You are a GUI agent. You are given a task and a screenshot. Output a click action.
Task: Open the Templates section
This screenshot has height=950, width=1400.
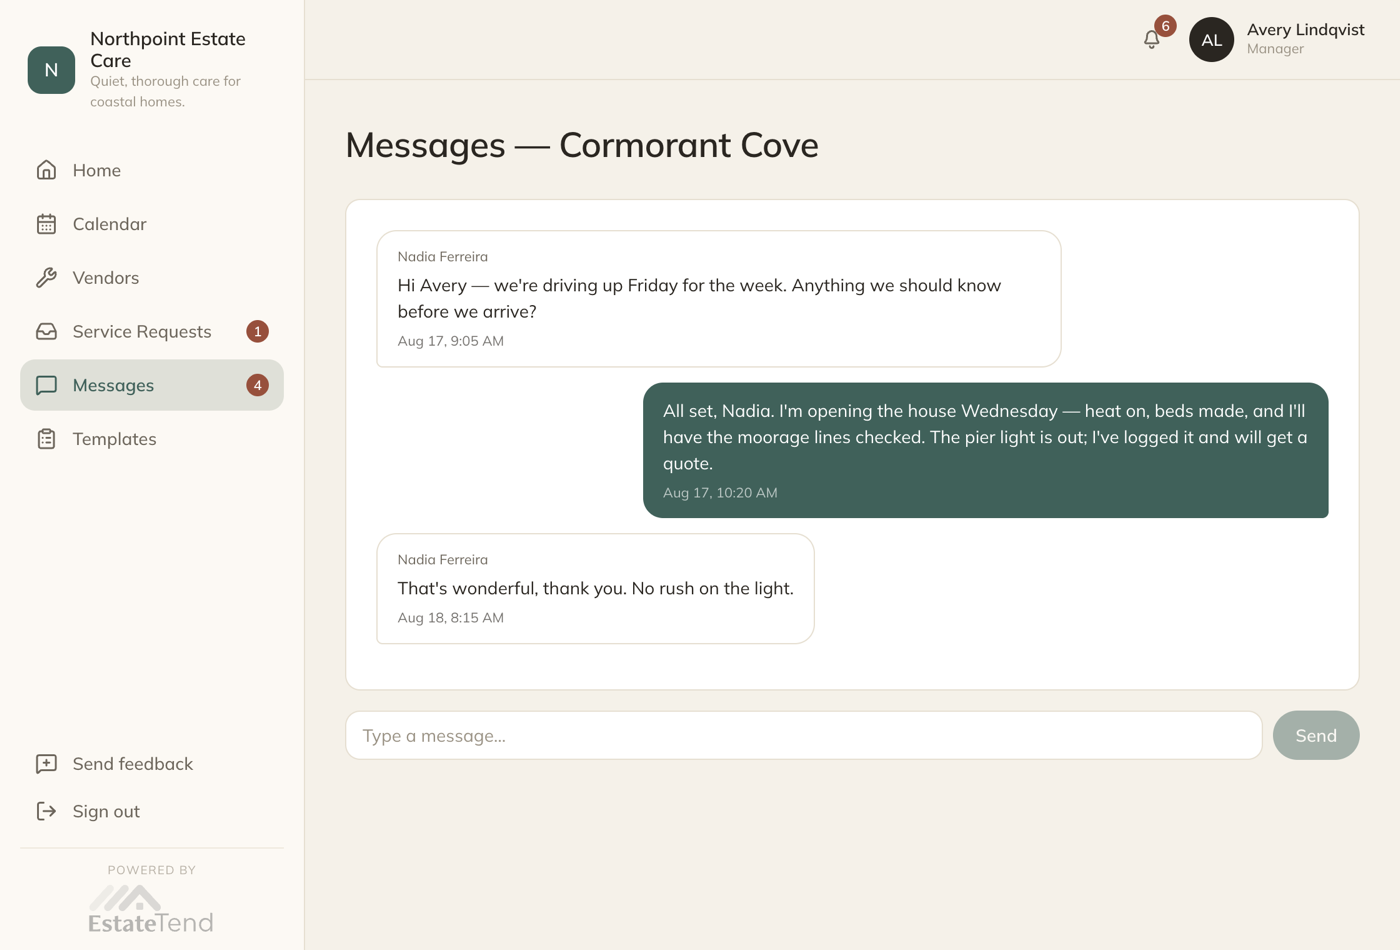pyautogui.click(x=152, y=439)
